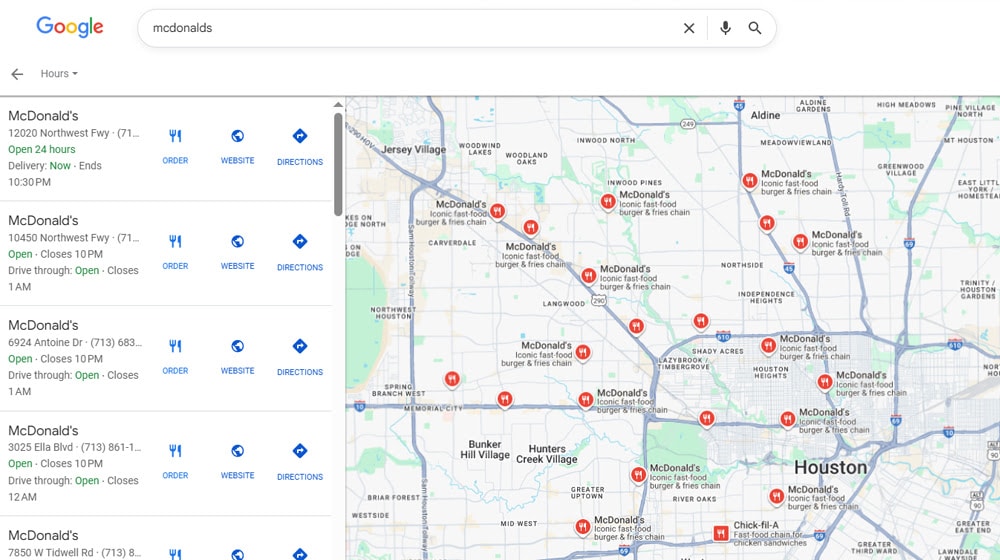The width and height of the screenshot is (1000, 560).
Task: Go back using the left arrow
Action: (x=17, y=74)
